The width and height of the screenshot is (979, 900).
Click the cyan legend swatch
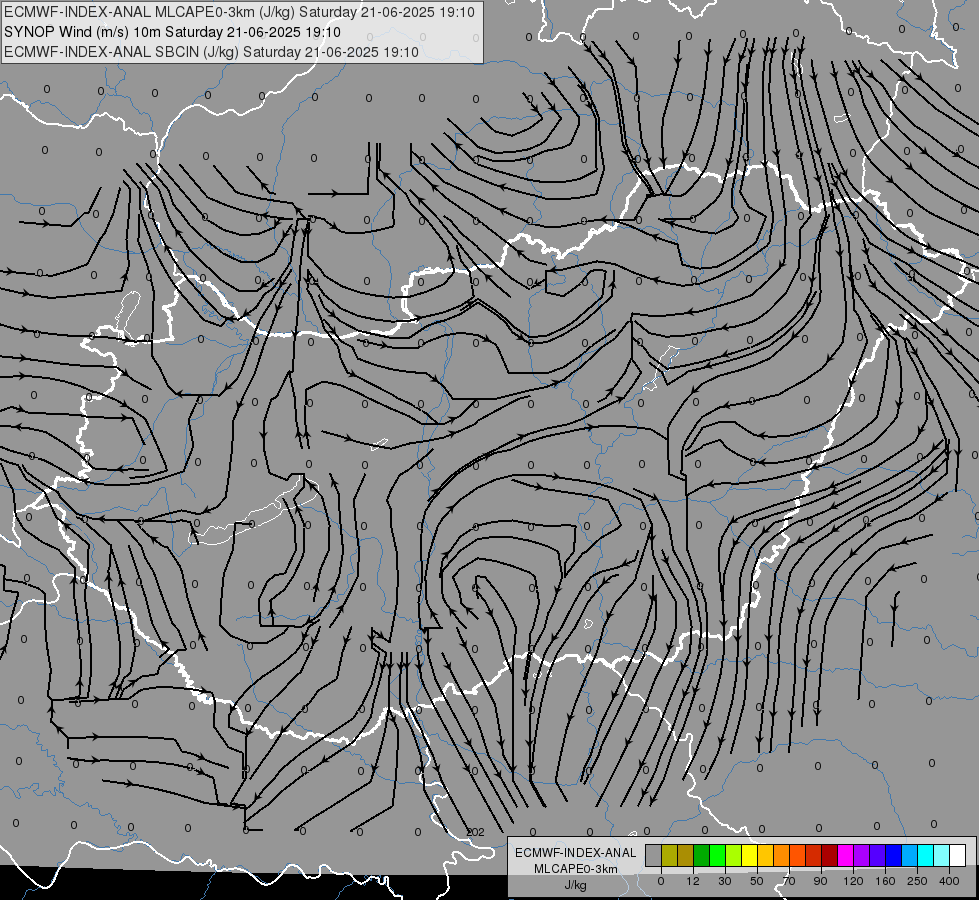point(925,856)
